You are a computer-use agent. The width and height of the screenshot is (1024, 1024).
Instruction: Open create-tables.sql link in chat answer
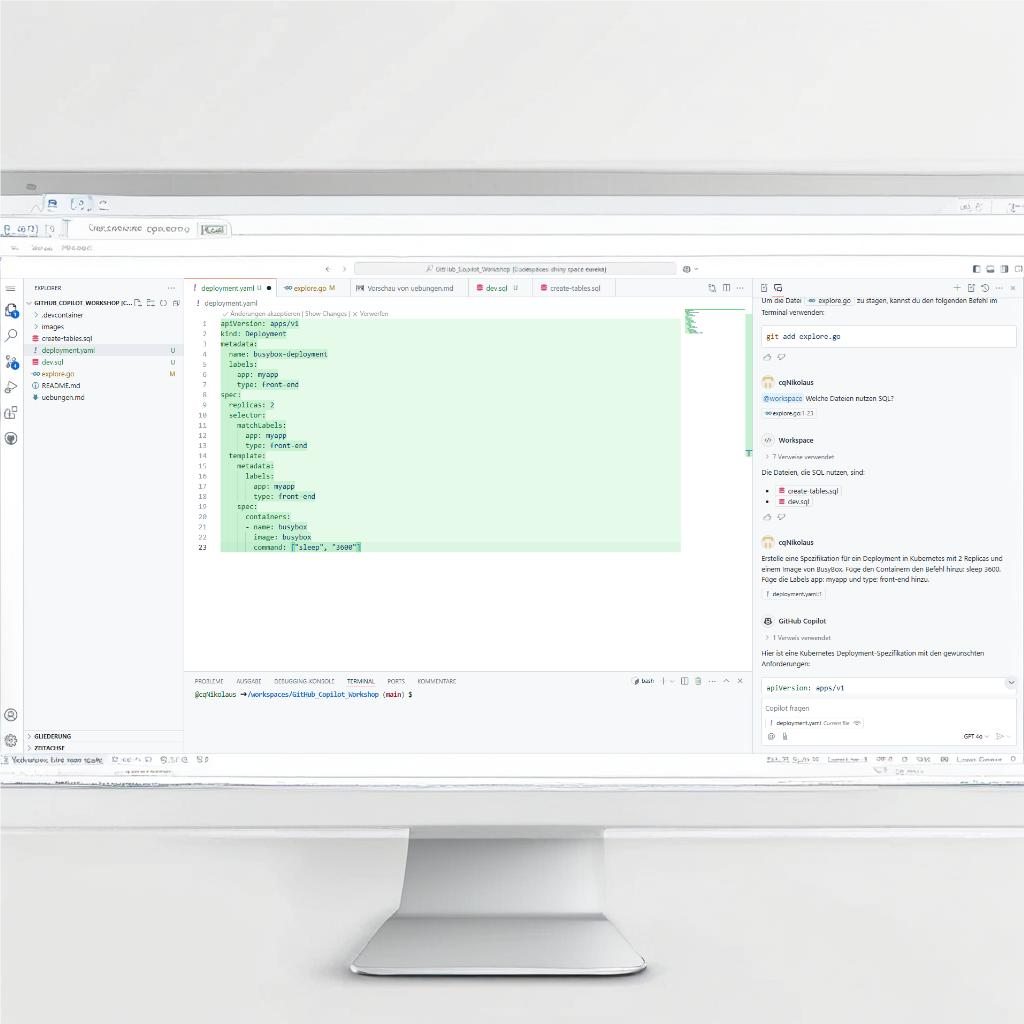coord(808,491)
